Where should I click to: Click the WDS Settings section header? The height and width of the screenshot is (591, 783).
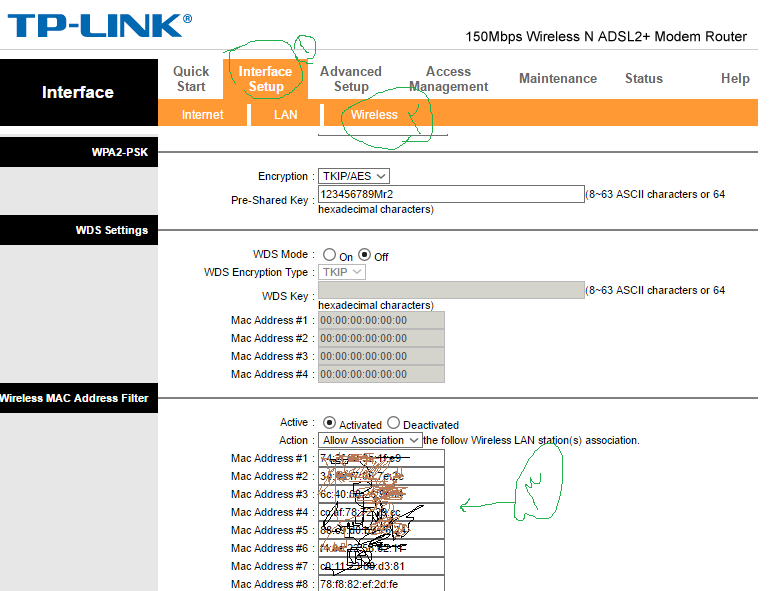79,230
